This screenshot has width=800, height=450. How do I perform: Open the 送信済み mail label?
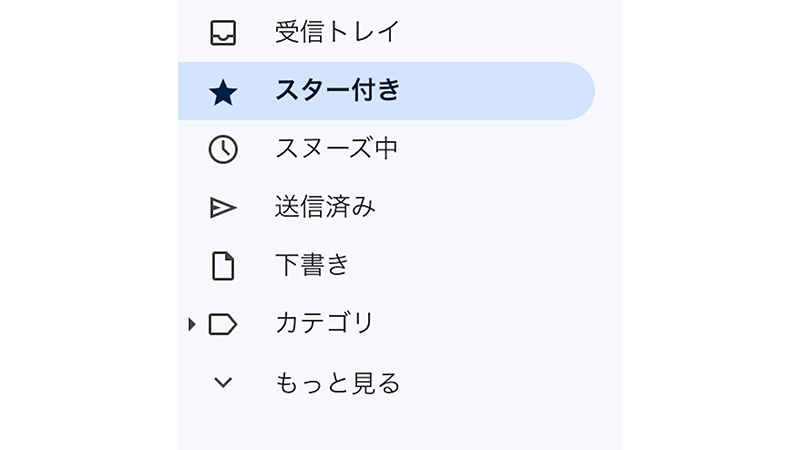tap(325, 207)
